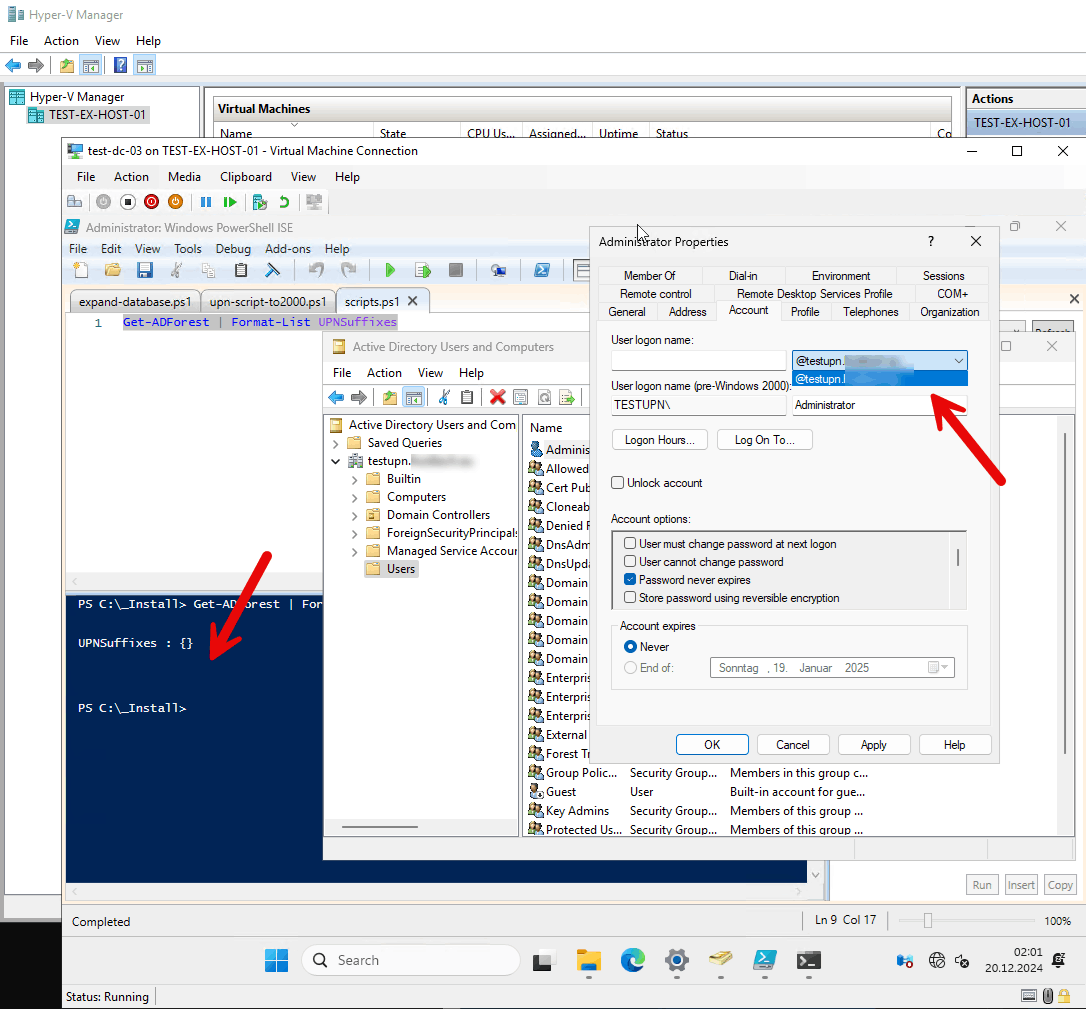Click Apply in Administrator Properties dialog
Viewport: 1086px width, 1009px height.
873,744
